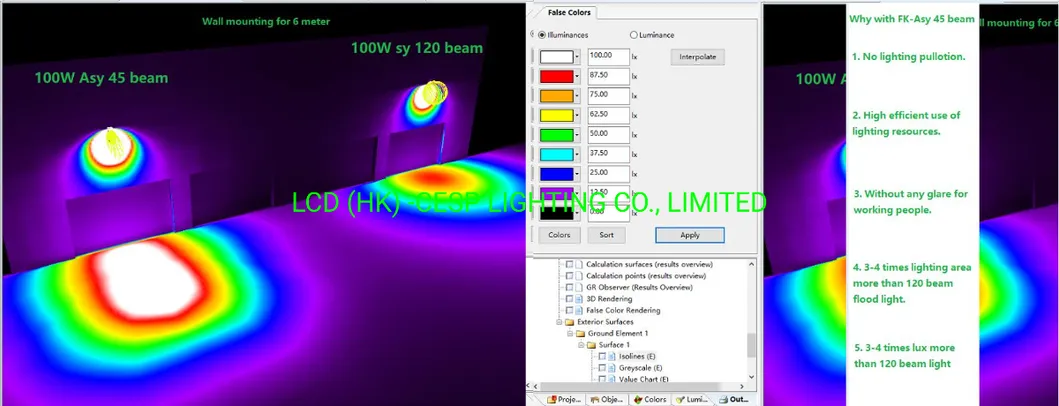1059x406 pixels.
Task: Tick the Greyscale (E) checkbox
Action: click(x=602, y=367)
